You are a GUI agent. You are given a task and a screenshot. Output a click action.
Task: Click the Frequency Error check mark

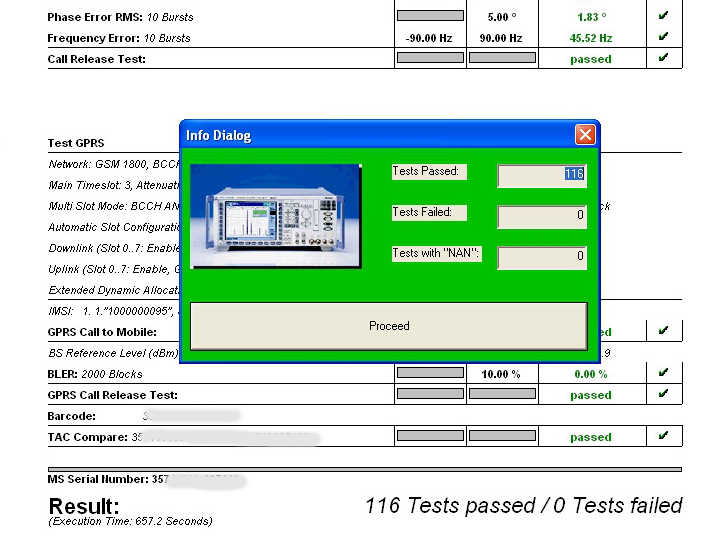[662, 37]
